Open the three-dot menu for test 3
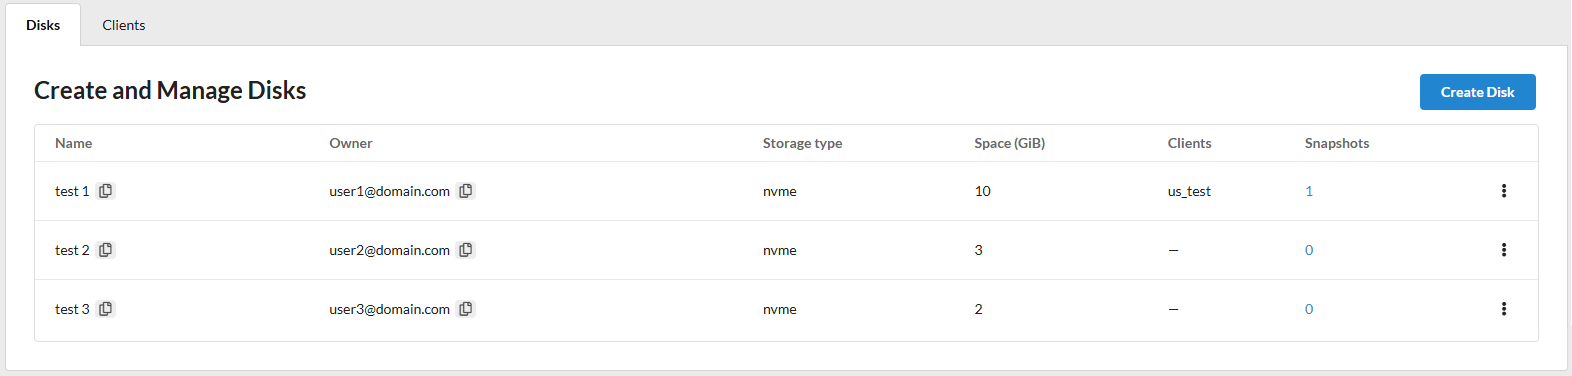 point(1504,309)
